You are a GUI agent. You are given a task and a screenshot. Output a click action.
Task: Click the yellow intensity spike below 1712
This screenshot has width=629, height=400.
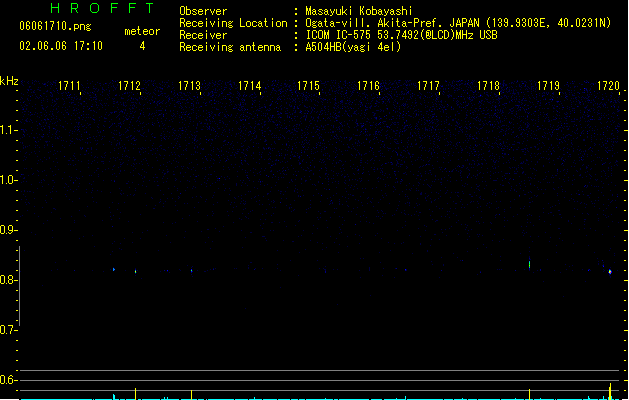pos(136,394)
